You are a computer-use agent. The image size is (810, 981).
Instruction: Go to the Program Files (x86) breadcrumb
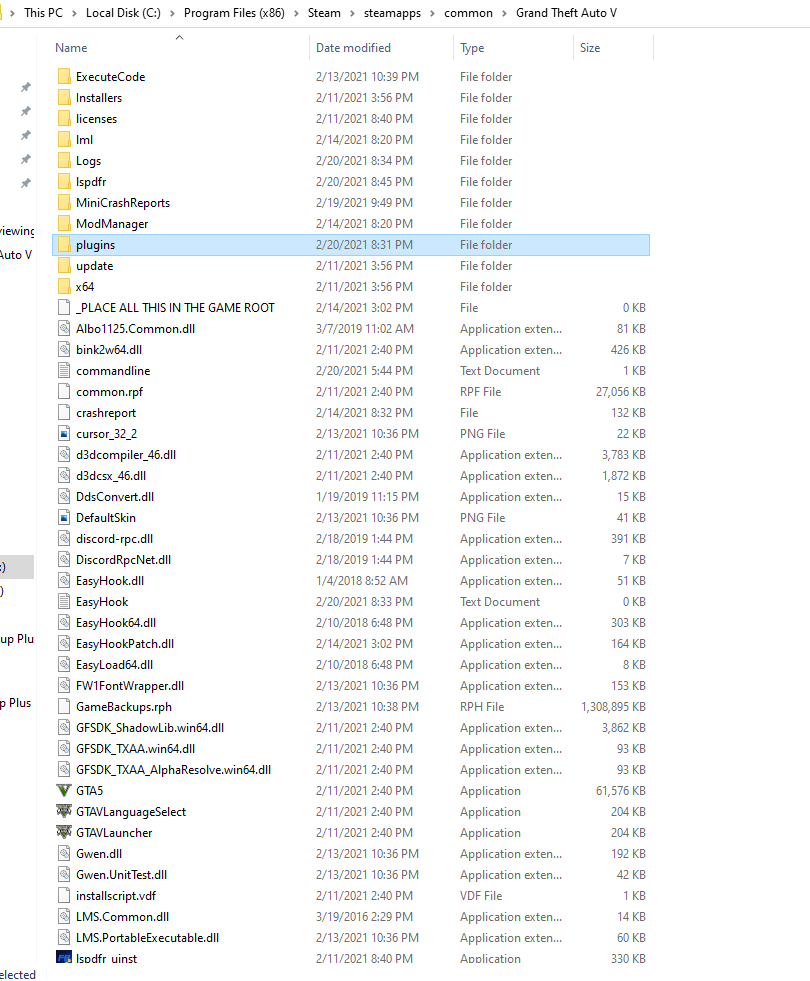coord(234,13)
